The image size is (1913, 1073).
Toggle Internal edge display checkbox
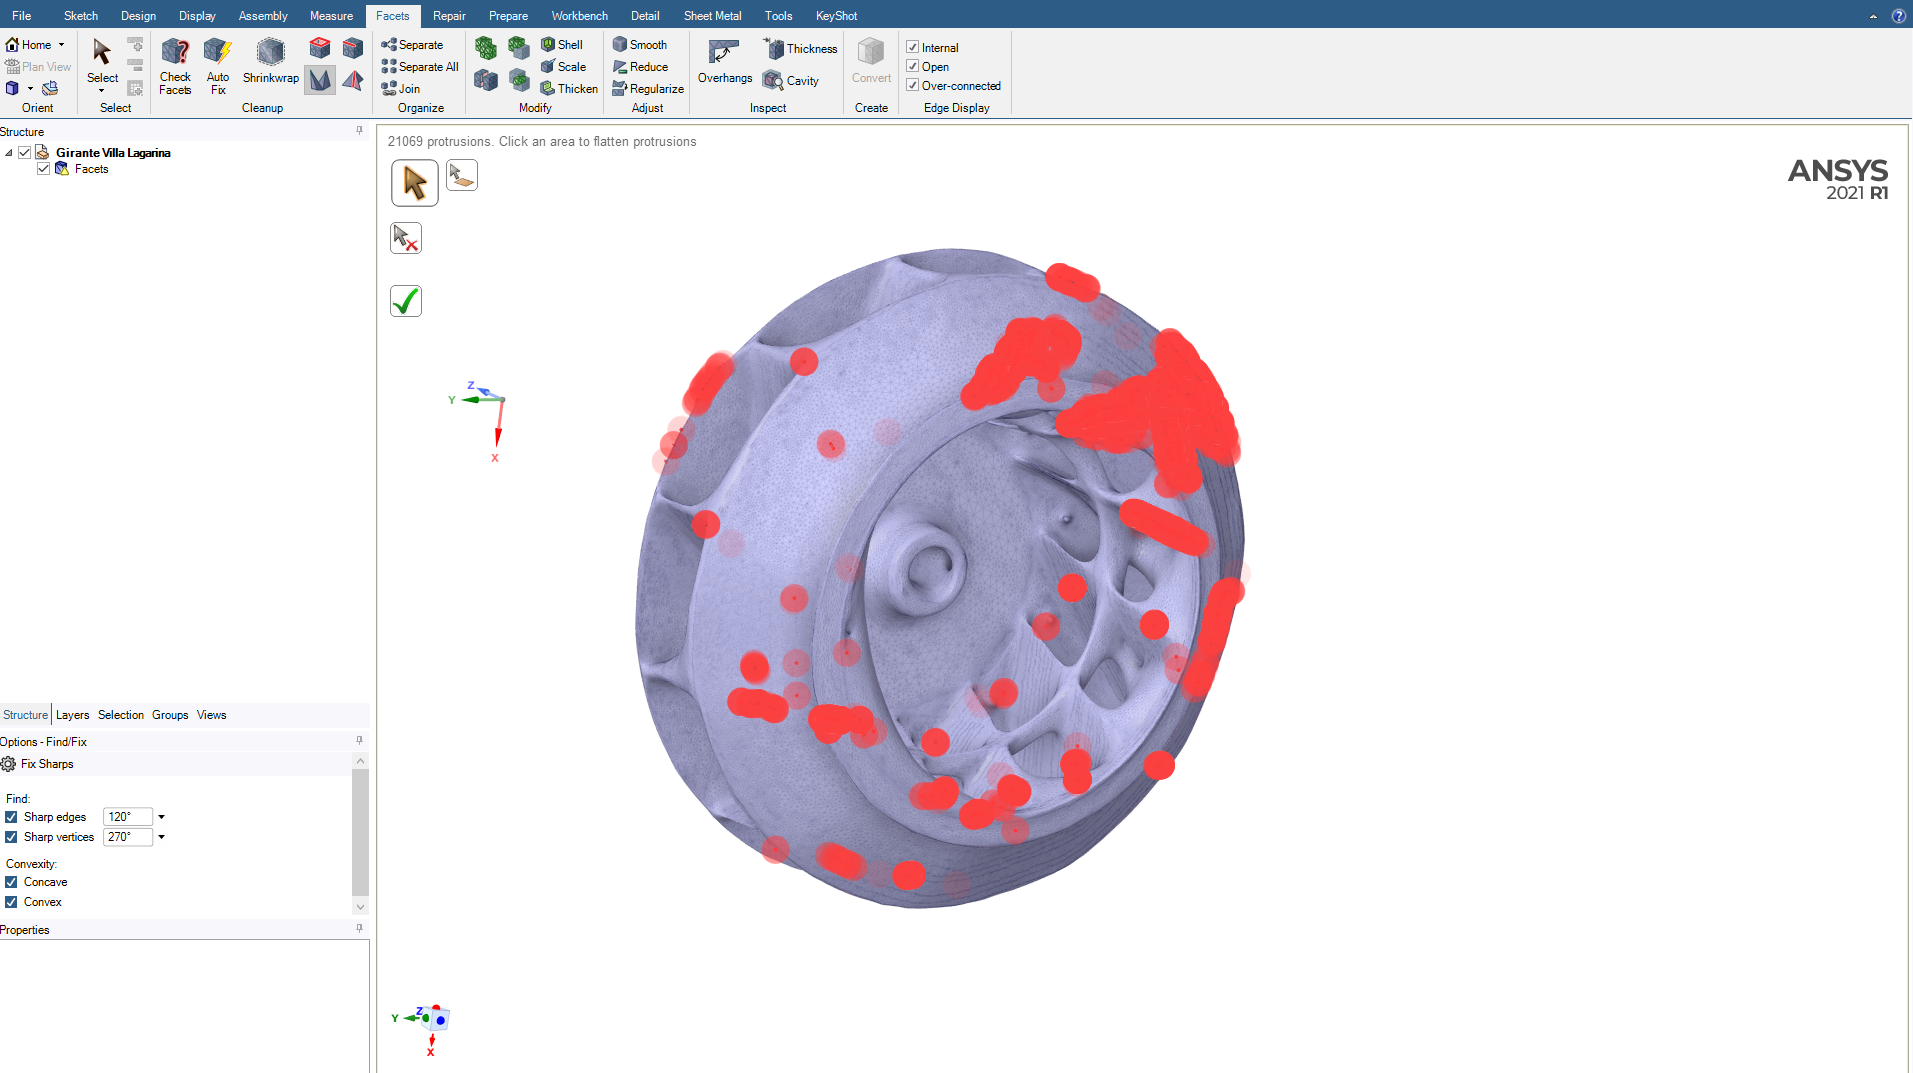tap(912, 47)
